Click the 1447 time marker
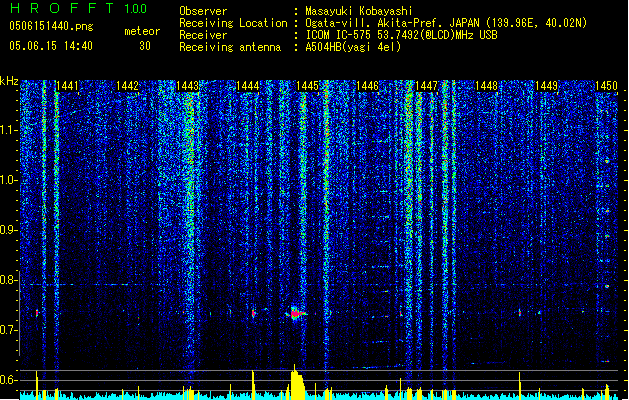629x400 pixels. click(426, 86)
